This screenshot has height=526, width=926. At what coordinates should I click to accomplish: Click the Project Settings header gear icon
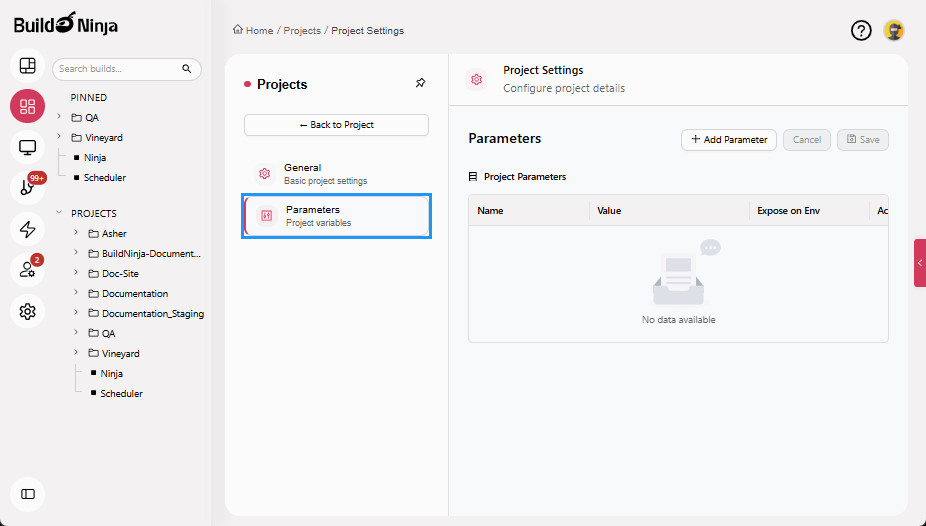click(477, 80)
